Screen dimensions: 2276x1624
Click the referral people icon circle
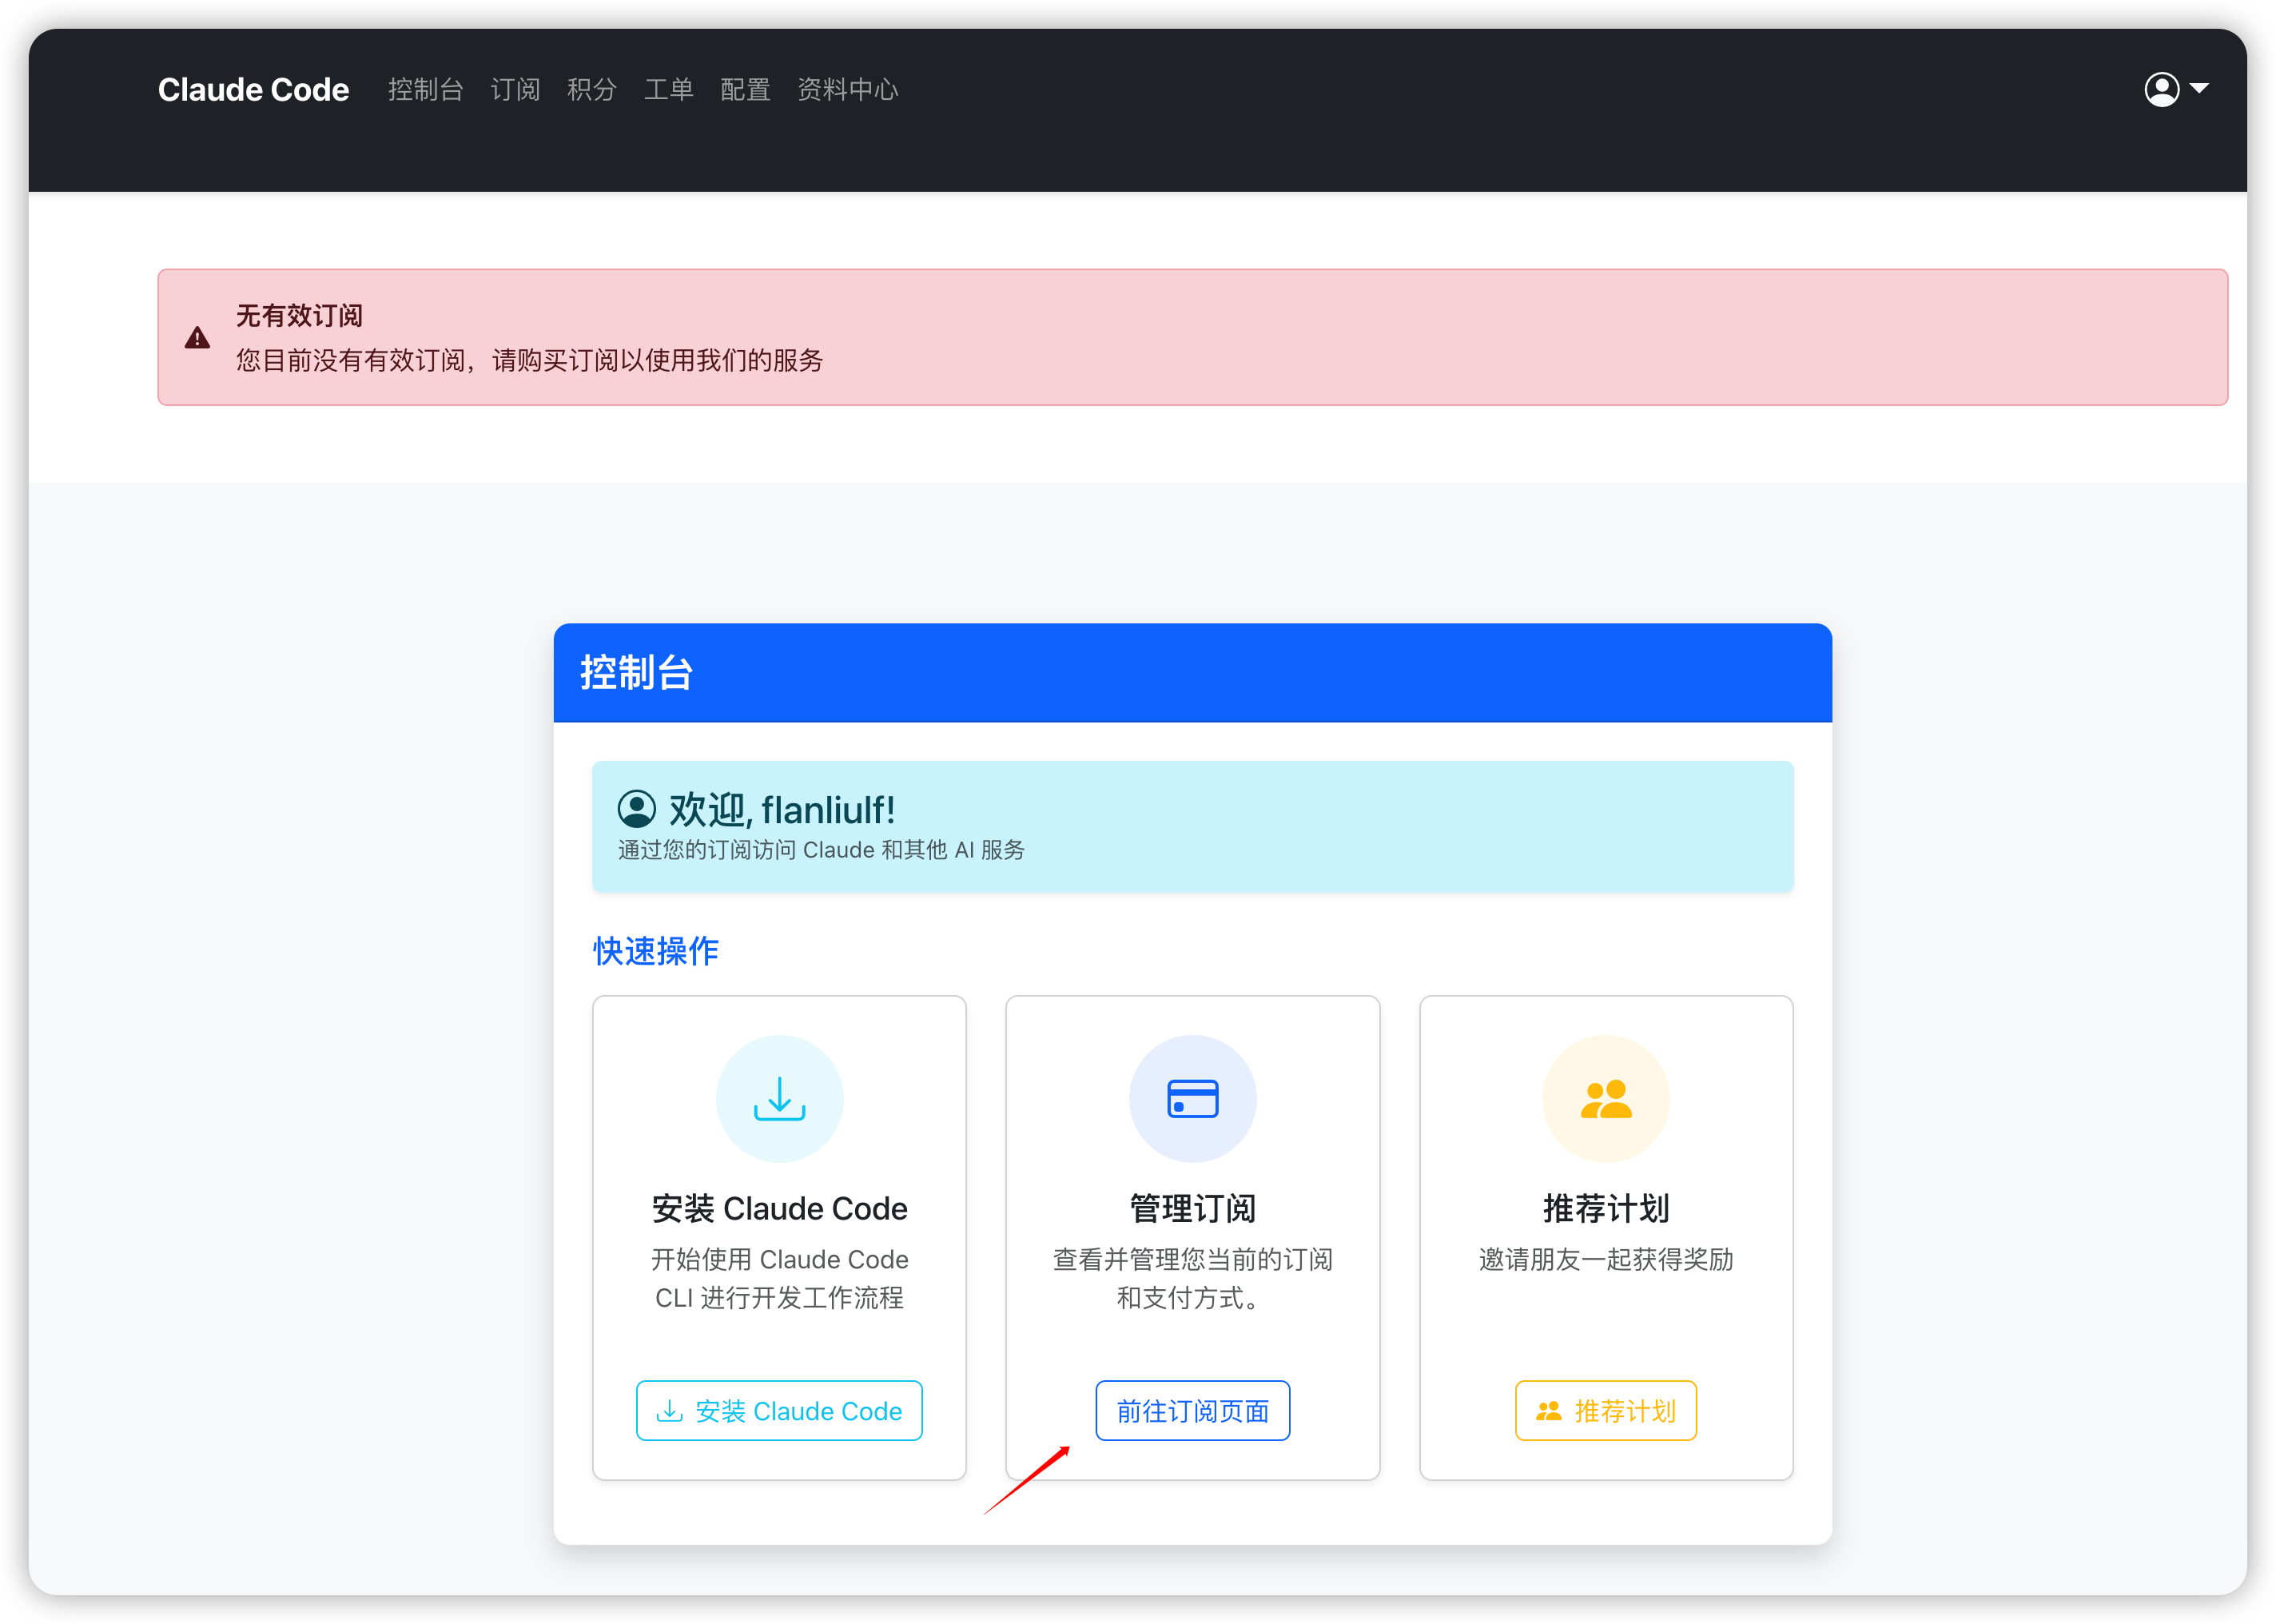pos(1605,1098)
